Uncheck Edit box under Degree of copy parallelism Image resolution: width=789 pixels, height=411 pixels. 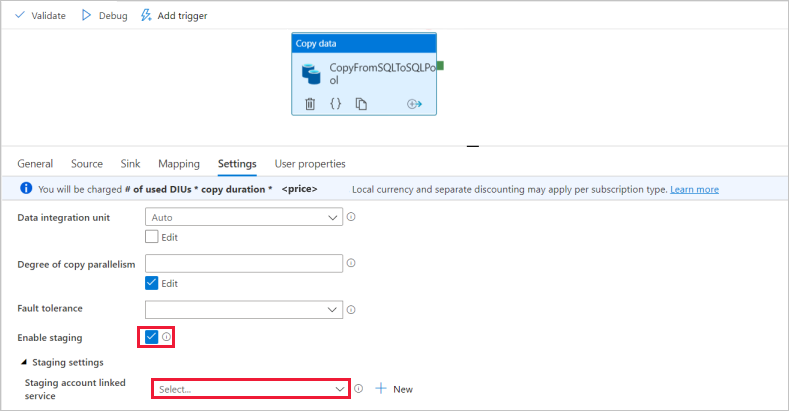tap(152, 283)
